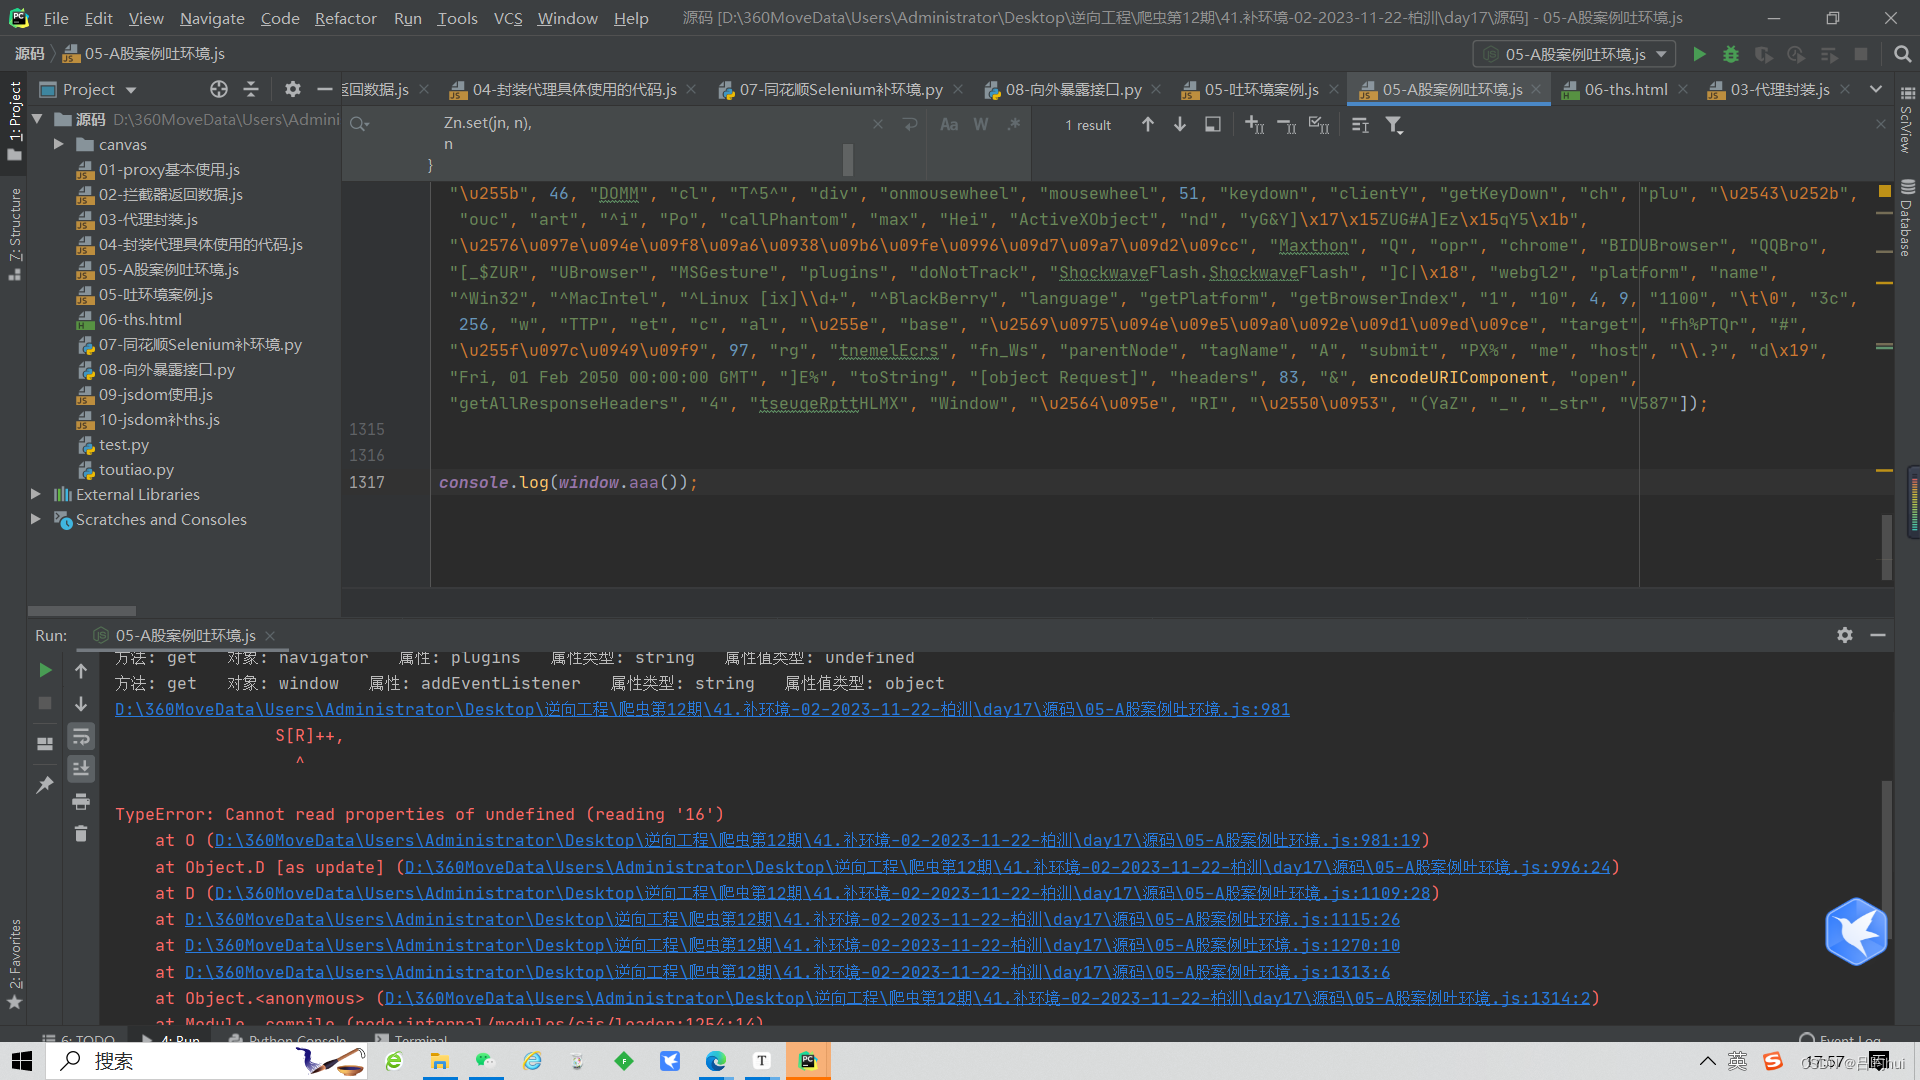
Task: Open run configuration dropdown 05-A股案例吐环境.js
Action: (1574, 54)
